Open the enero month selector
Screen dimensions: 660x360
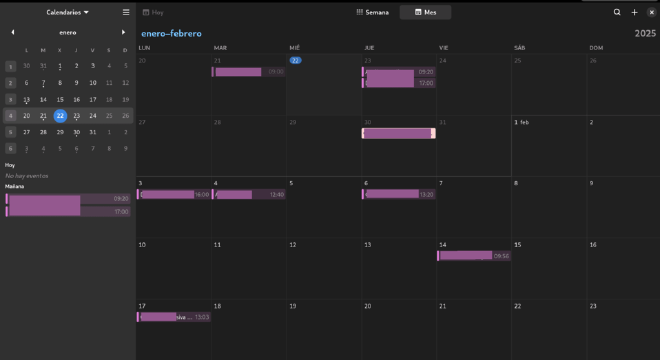pyautogui.click(x=68, y=32)
